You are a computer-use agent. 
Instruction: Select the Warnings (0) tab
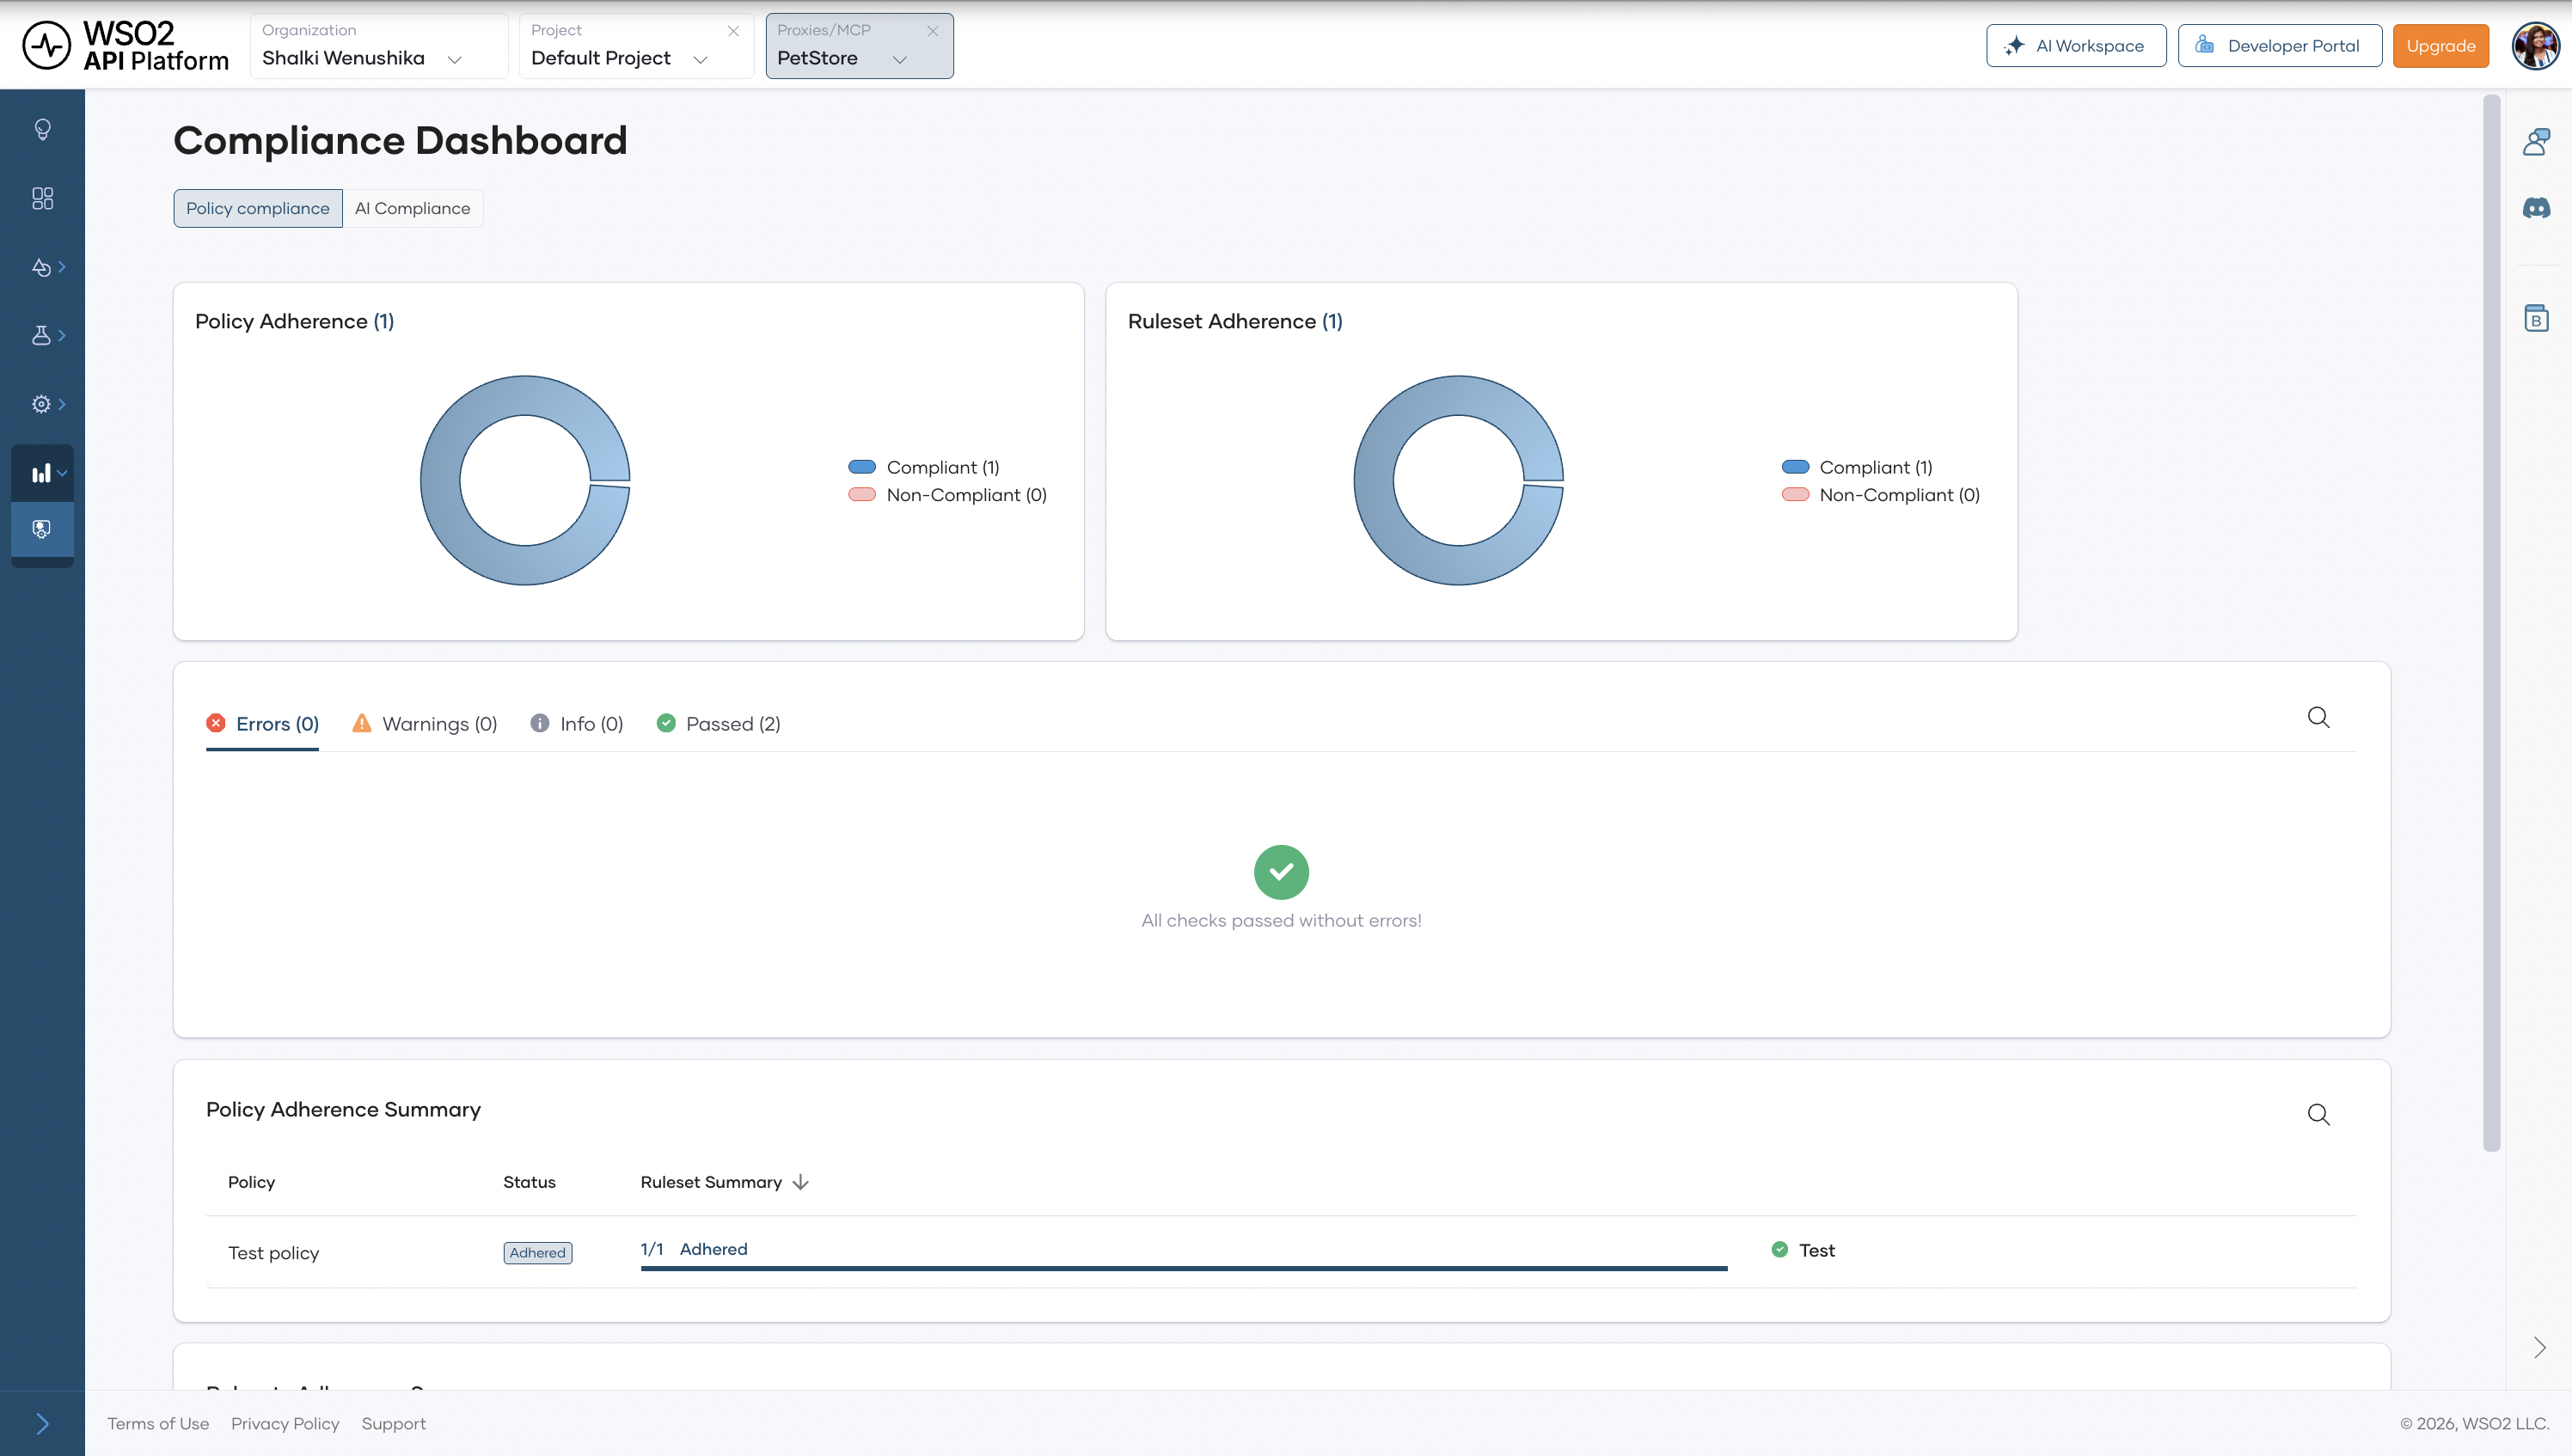[425, 724]
